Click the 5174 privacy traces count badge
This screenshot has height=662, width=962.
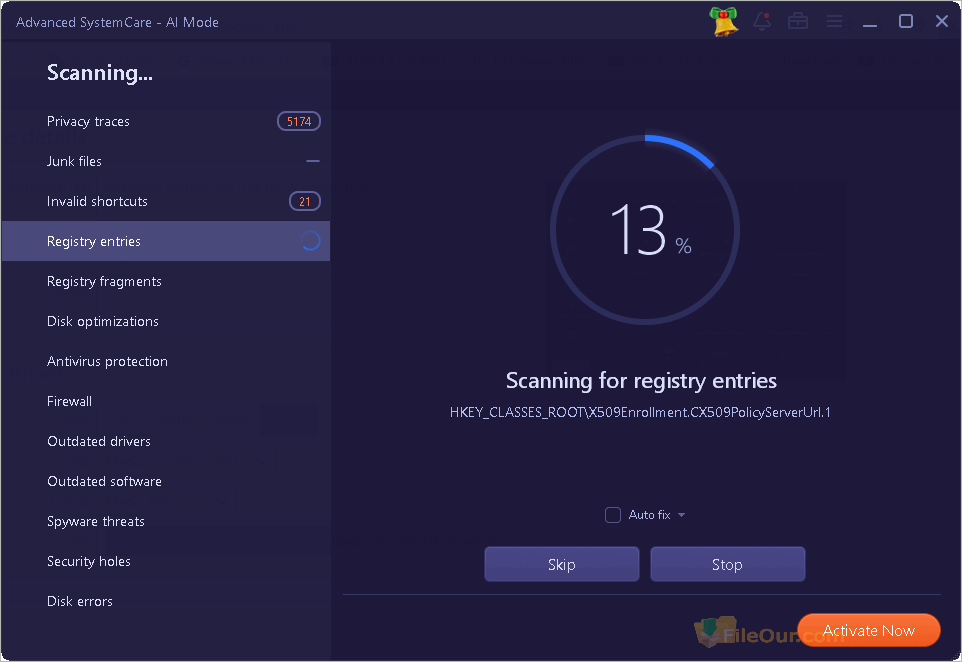pos(299,121)
